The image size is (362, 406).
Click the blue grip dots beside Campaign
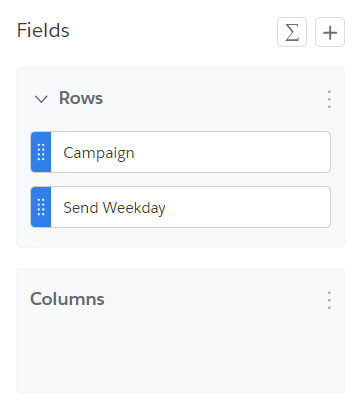click(x=41, y=152)
